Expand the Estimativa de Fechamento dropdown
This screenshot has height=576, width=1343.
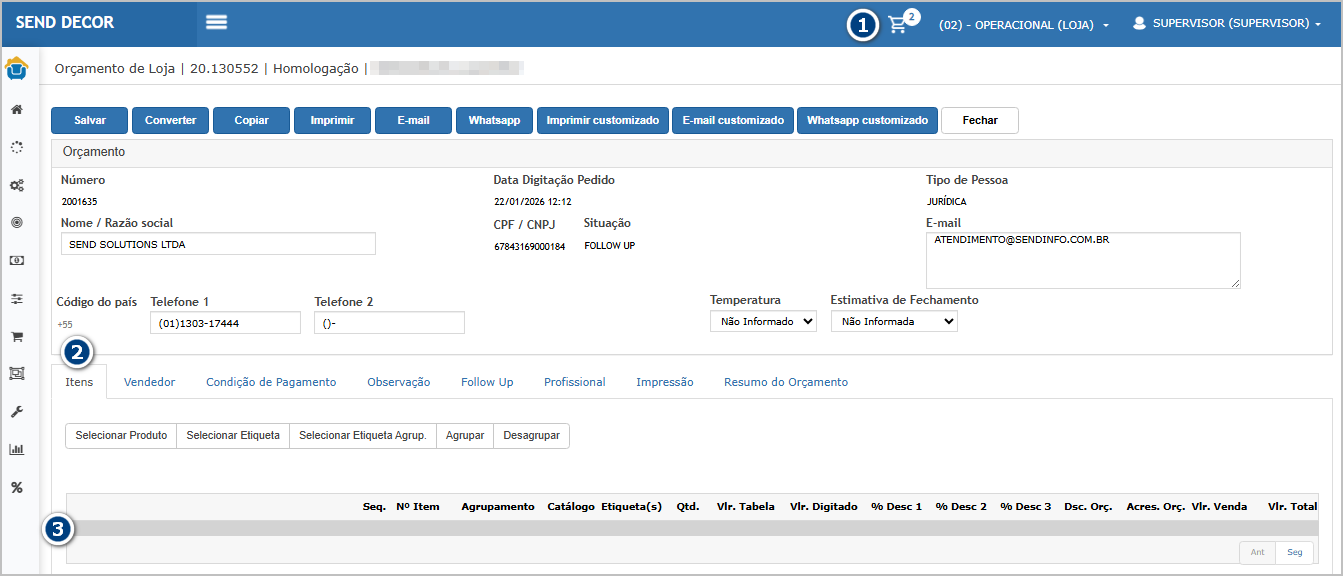pos(893,322)
